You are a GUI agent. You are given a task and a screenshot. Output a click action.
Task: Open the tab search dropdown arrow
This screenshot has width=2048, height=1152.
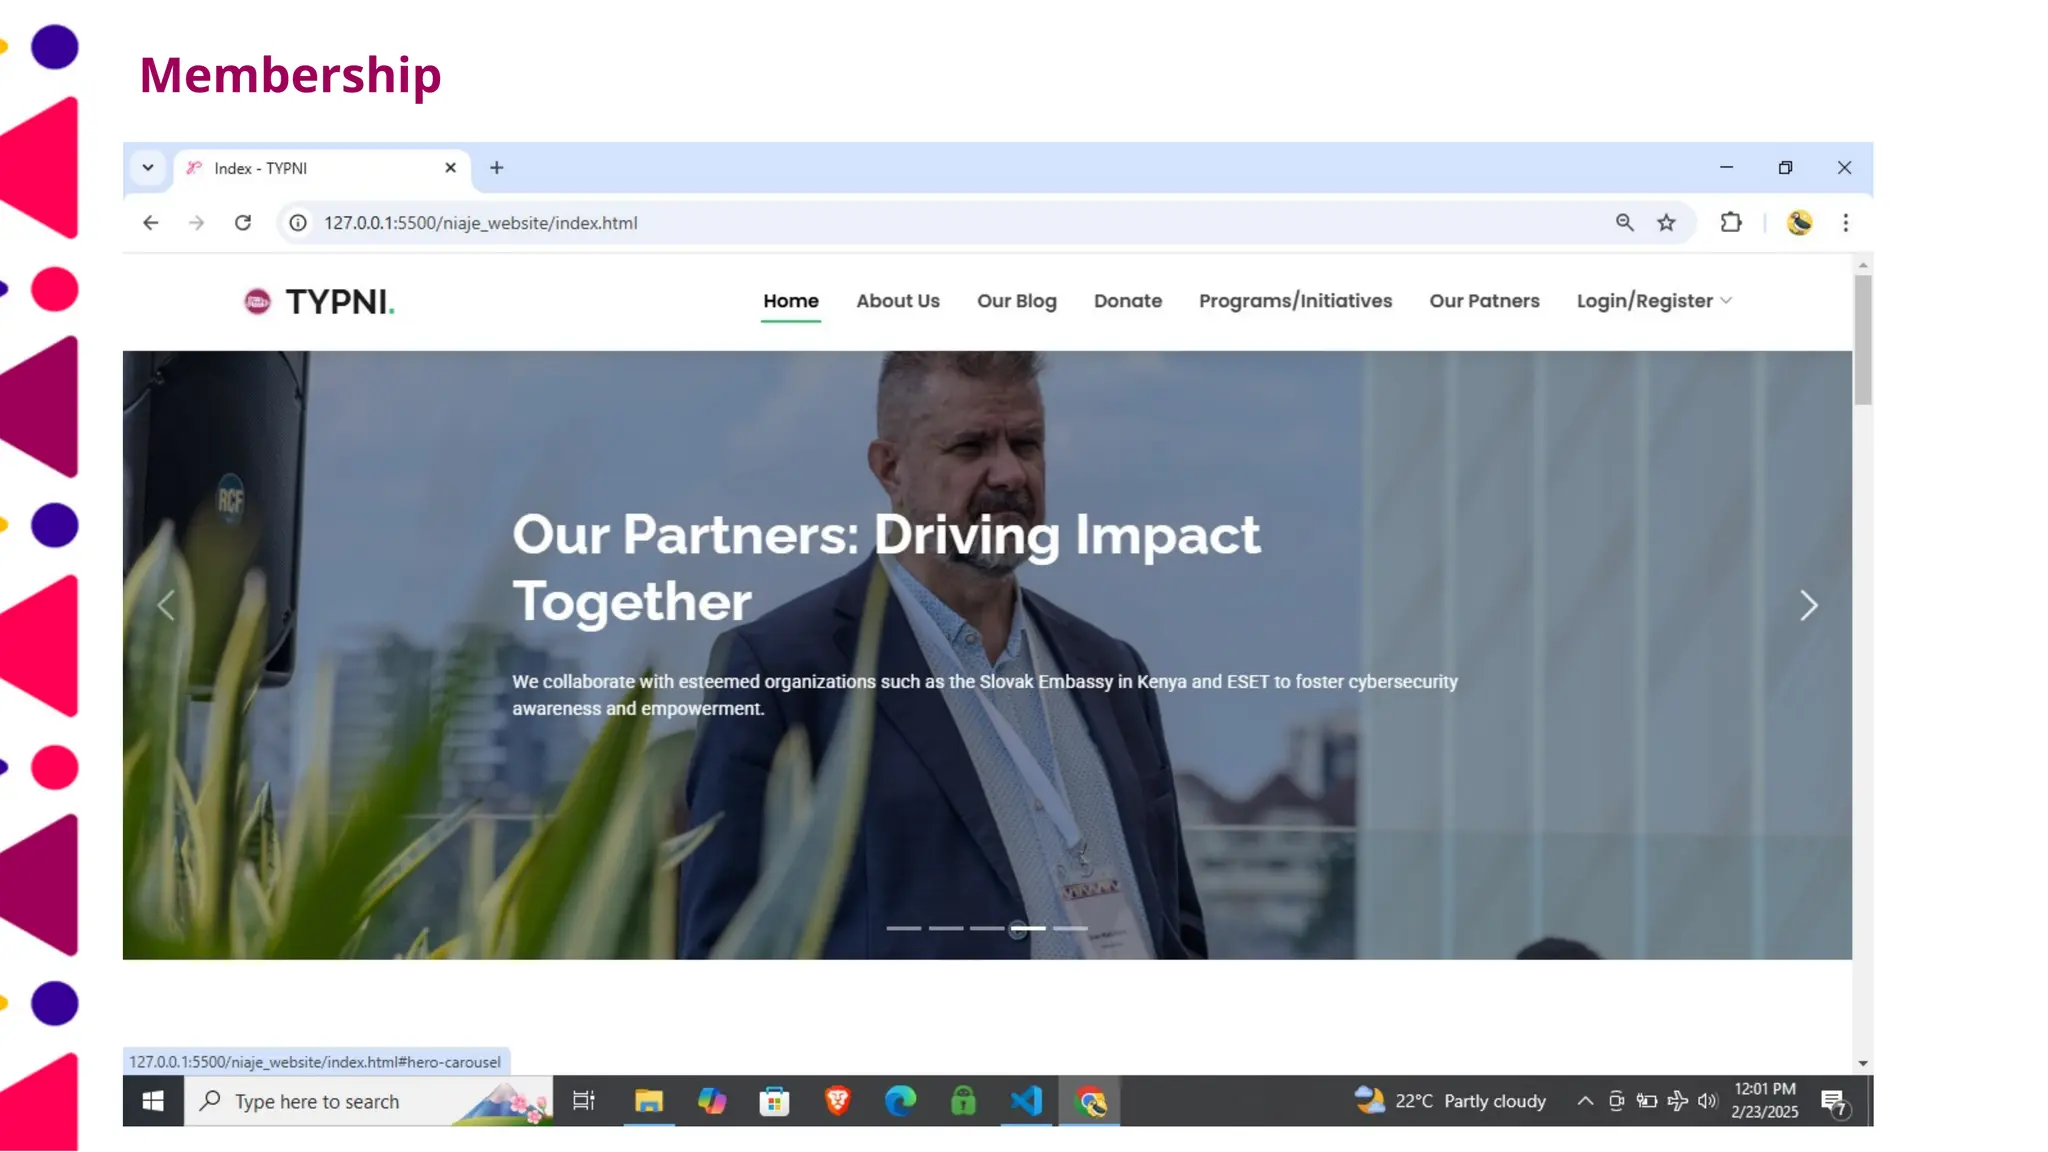coord(148,168)
